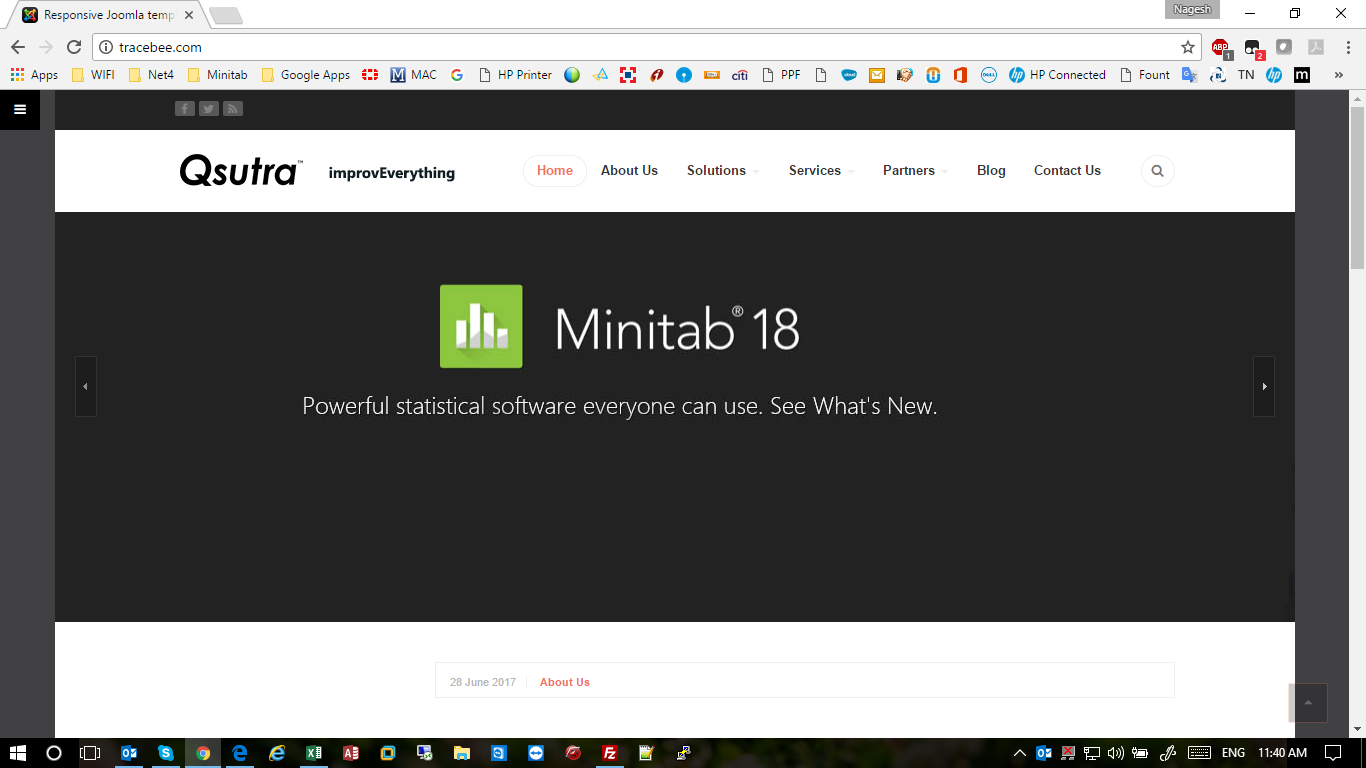1366x768 pixels.
Task: Reload the tracebee.com page
Action: (74, 47)
